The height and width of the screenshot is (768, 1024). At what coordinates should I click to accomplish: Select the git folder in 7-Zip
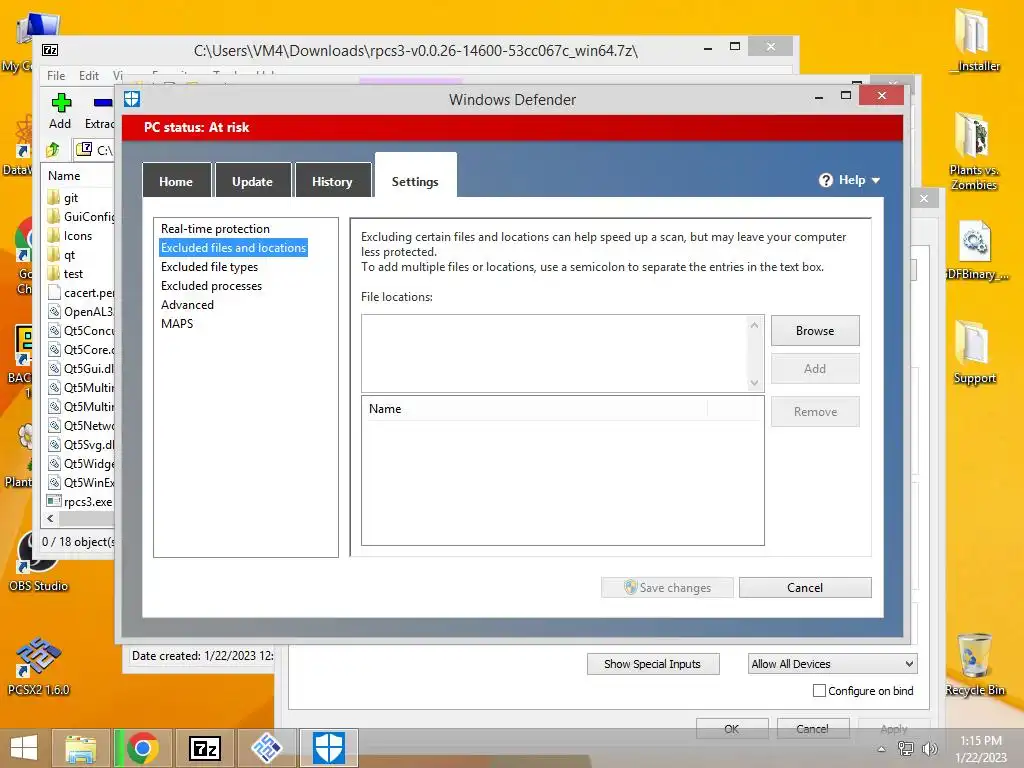71,198
